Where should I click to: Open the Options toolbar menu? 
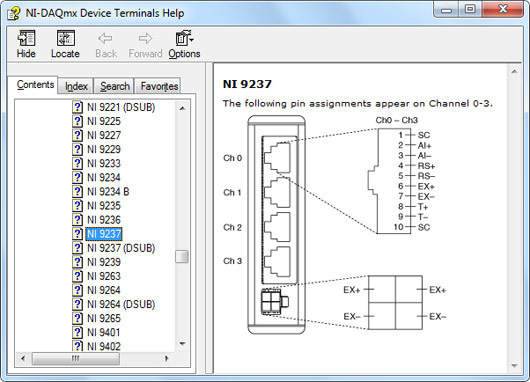[x=184, y=44]
